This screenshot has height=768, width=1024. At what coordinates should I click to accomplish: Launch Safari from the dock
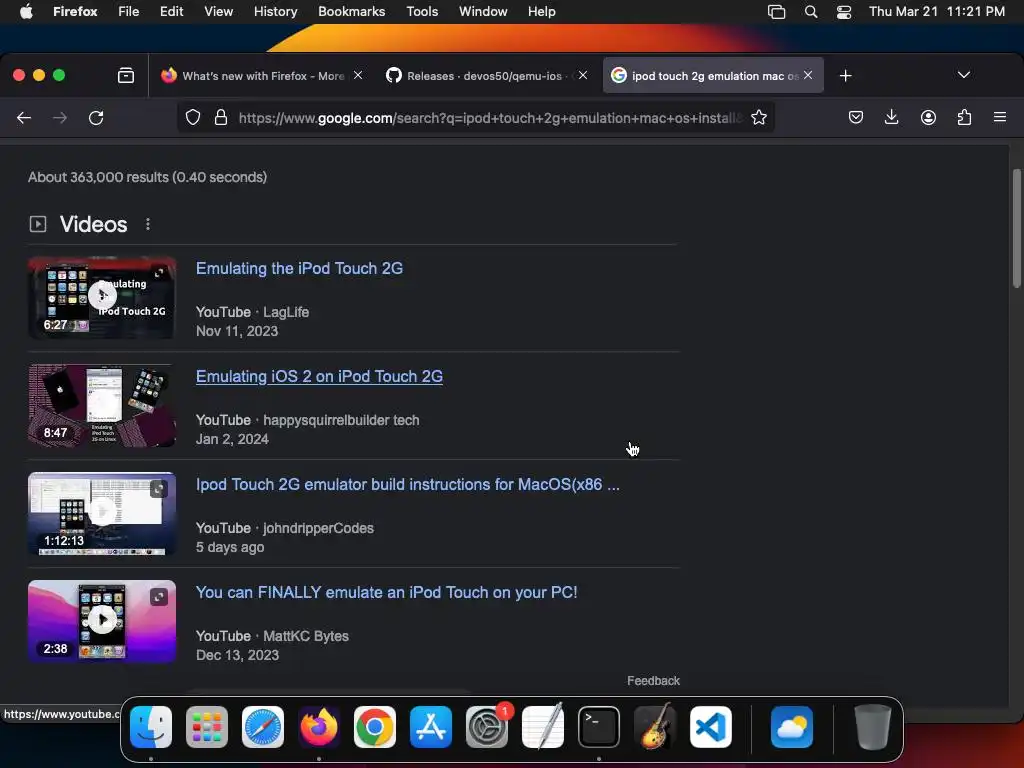(263, 727)
